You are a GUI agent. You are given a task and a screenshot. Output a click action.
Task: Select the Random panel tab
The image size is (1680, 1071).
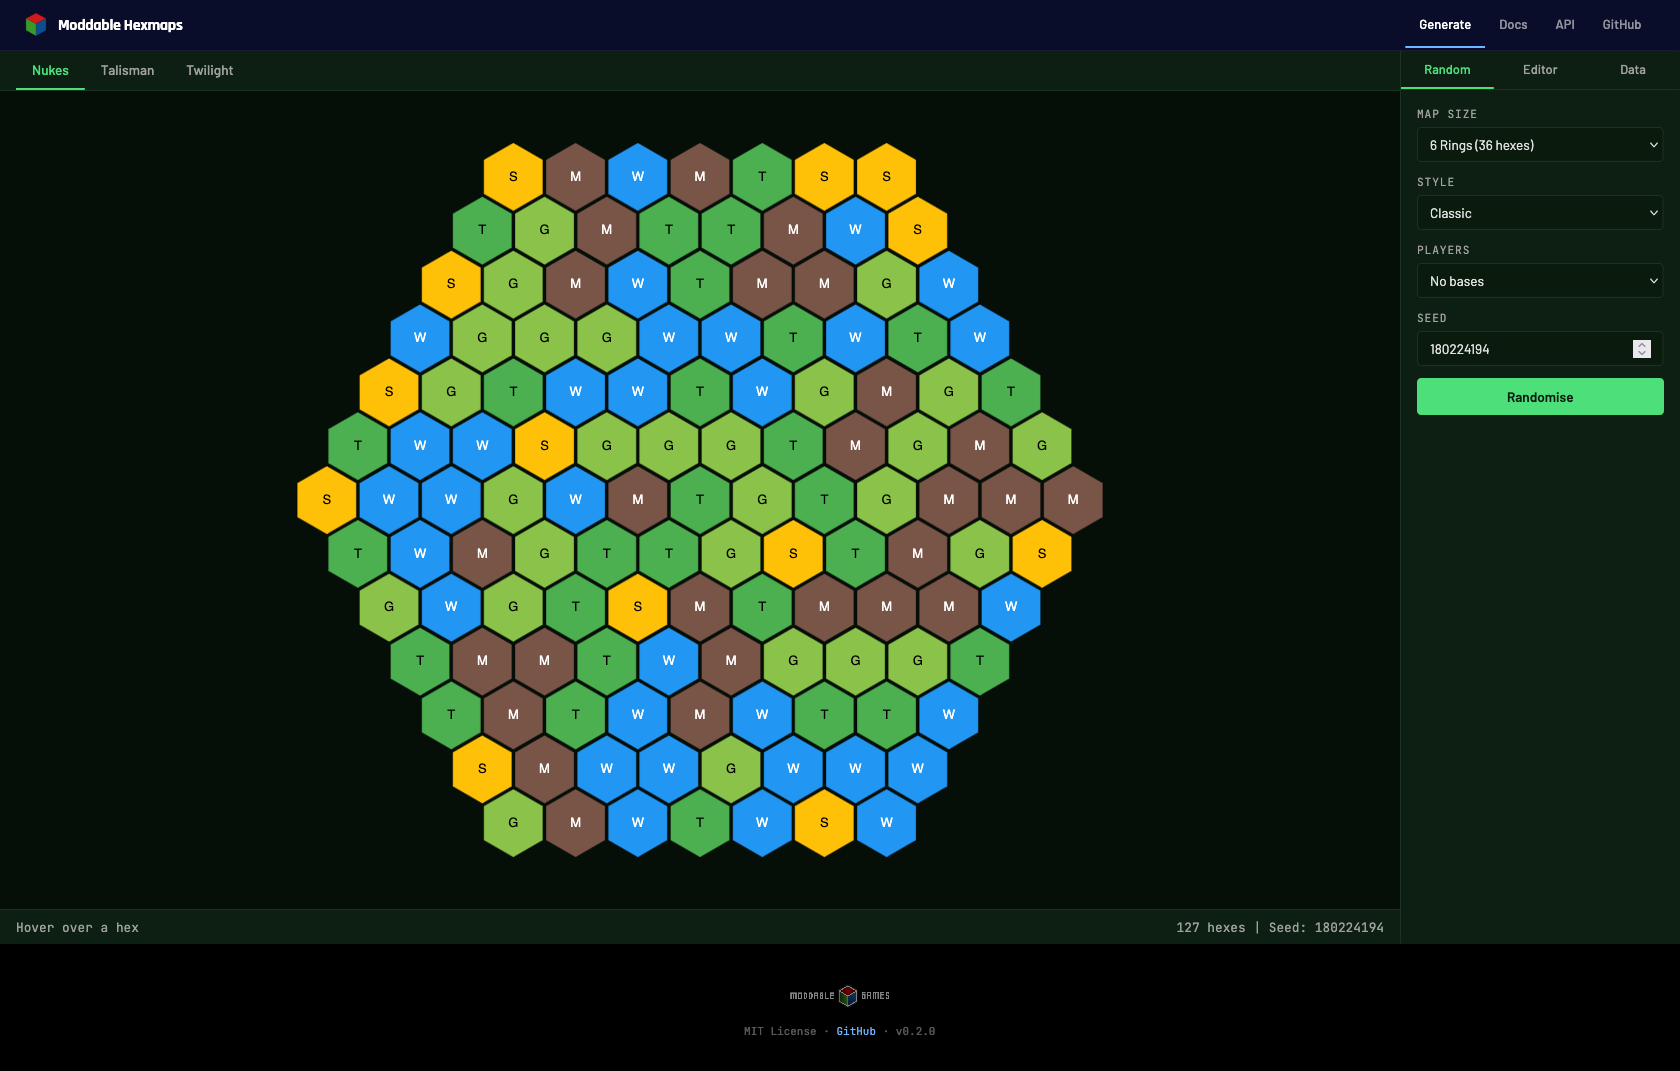pos(1447,70)
